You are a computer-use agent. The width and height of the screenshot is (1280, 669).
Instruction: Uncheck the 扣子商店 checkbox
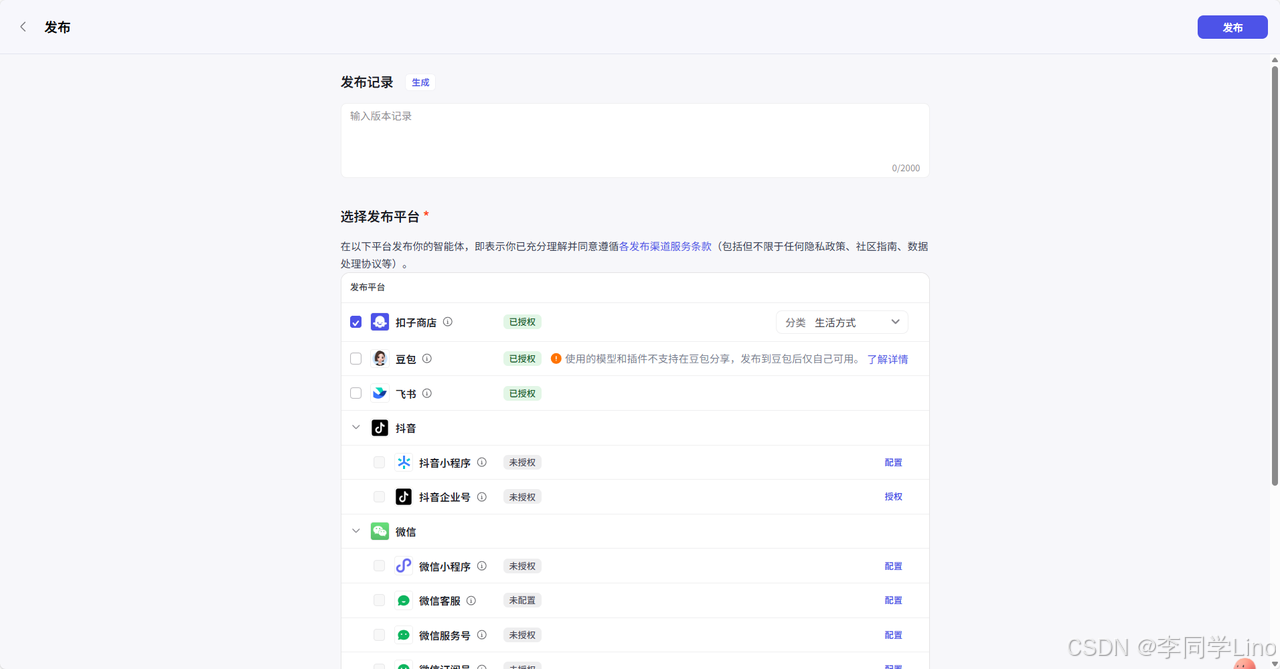point(356,322)
